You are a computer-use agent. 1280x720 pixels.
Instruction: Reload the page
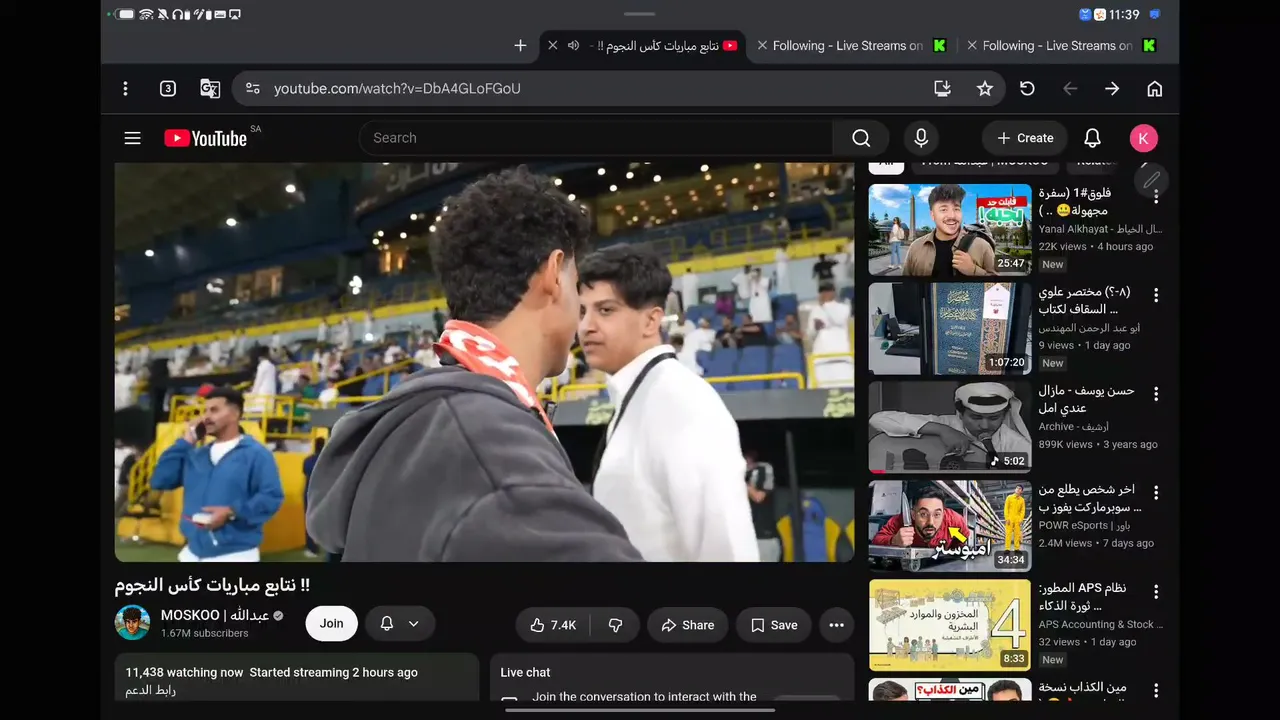1027,89
